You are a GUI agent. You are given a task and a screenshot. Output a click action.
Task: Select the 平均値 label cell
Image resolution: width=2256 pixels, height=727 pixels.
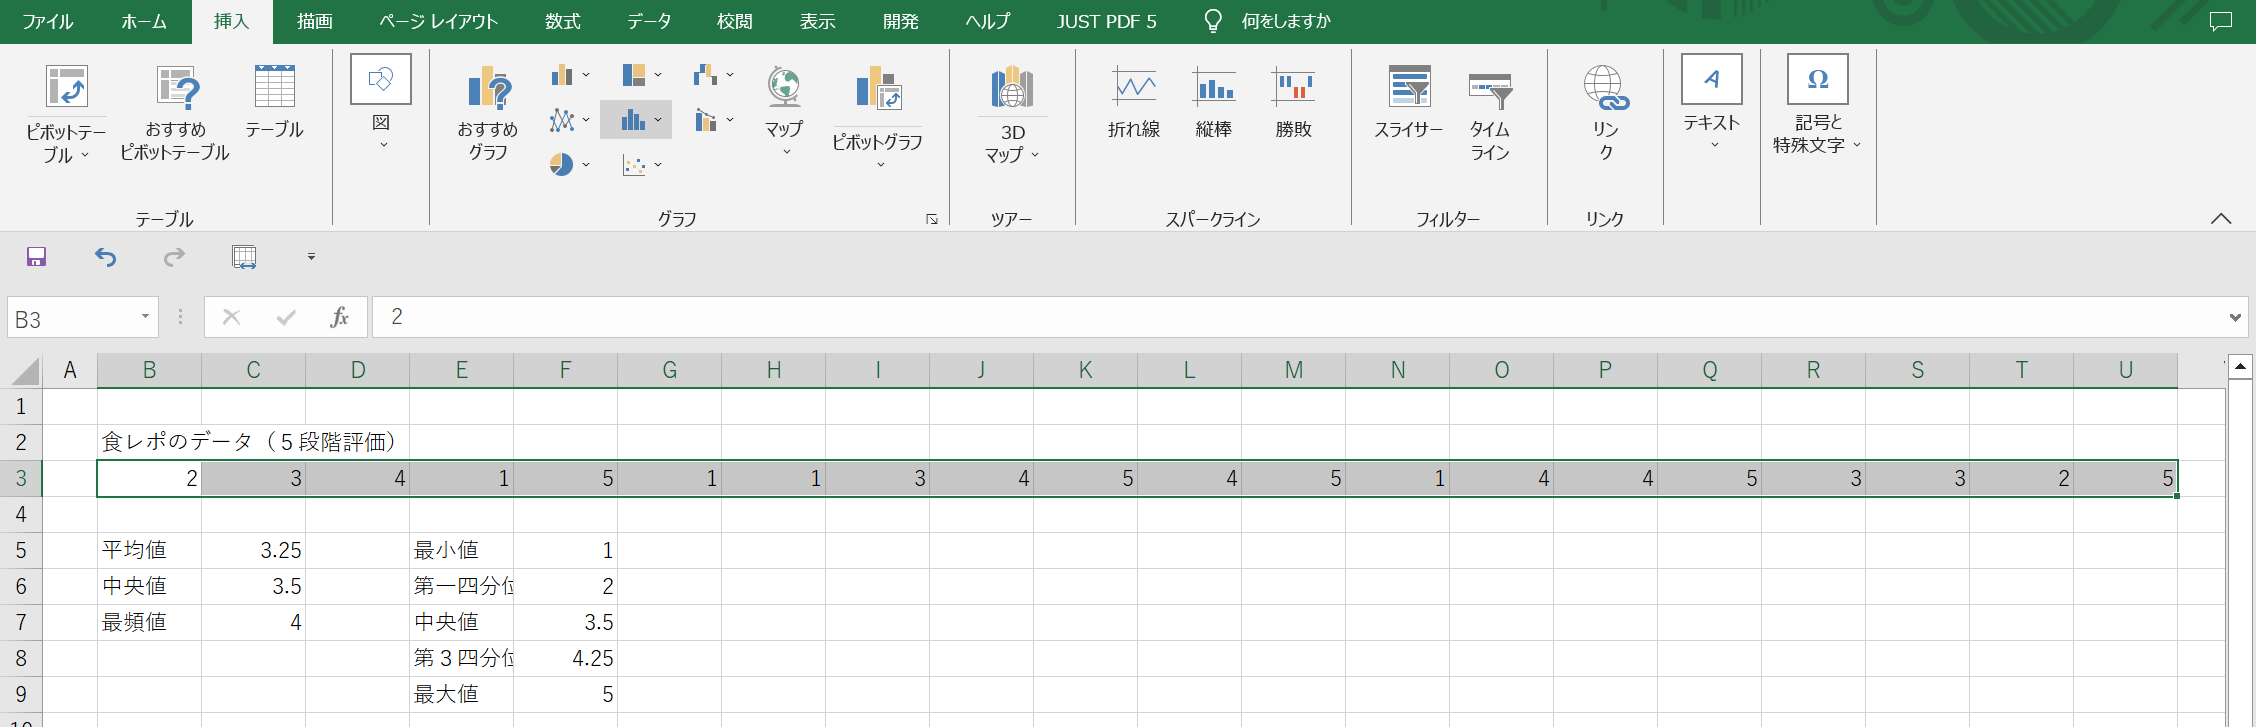(149, 550)
